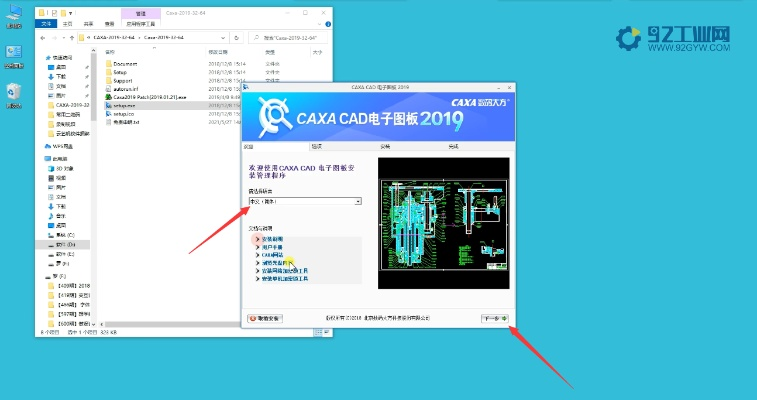
Task: Click the Explorer forward arrow
Action: coord(54,38)
